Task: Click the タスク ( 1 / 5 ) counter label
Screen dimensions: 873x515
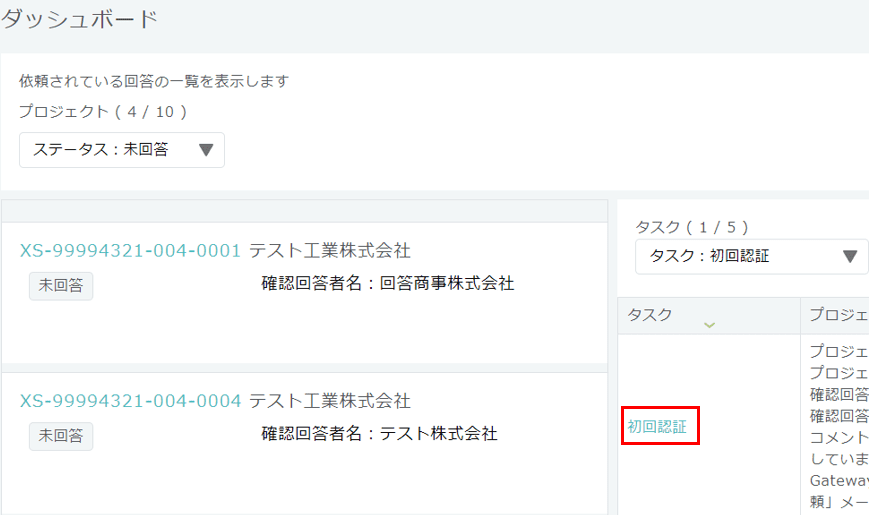Action: 692,227
